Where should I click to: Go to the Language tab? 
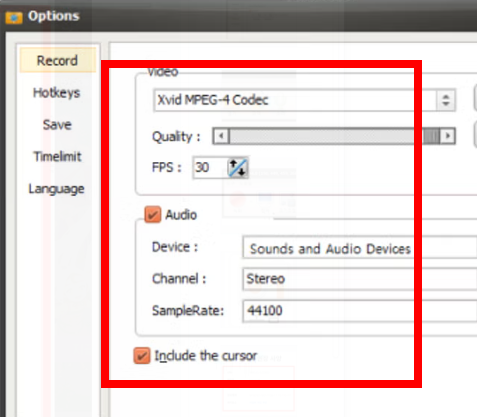pos(57,189)
